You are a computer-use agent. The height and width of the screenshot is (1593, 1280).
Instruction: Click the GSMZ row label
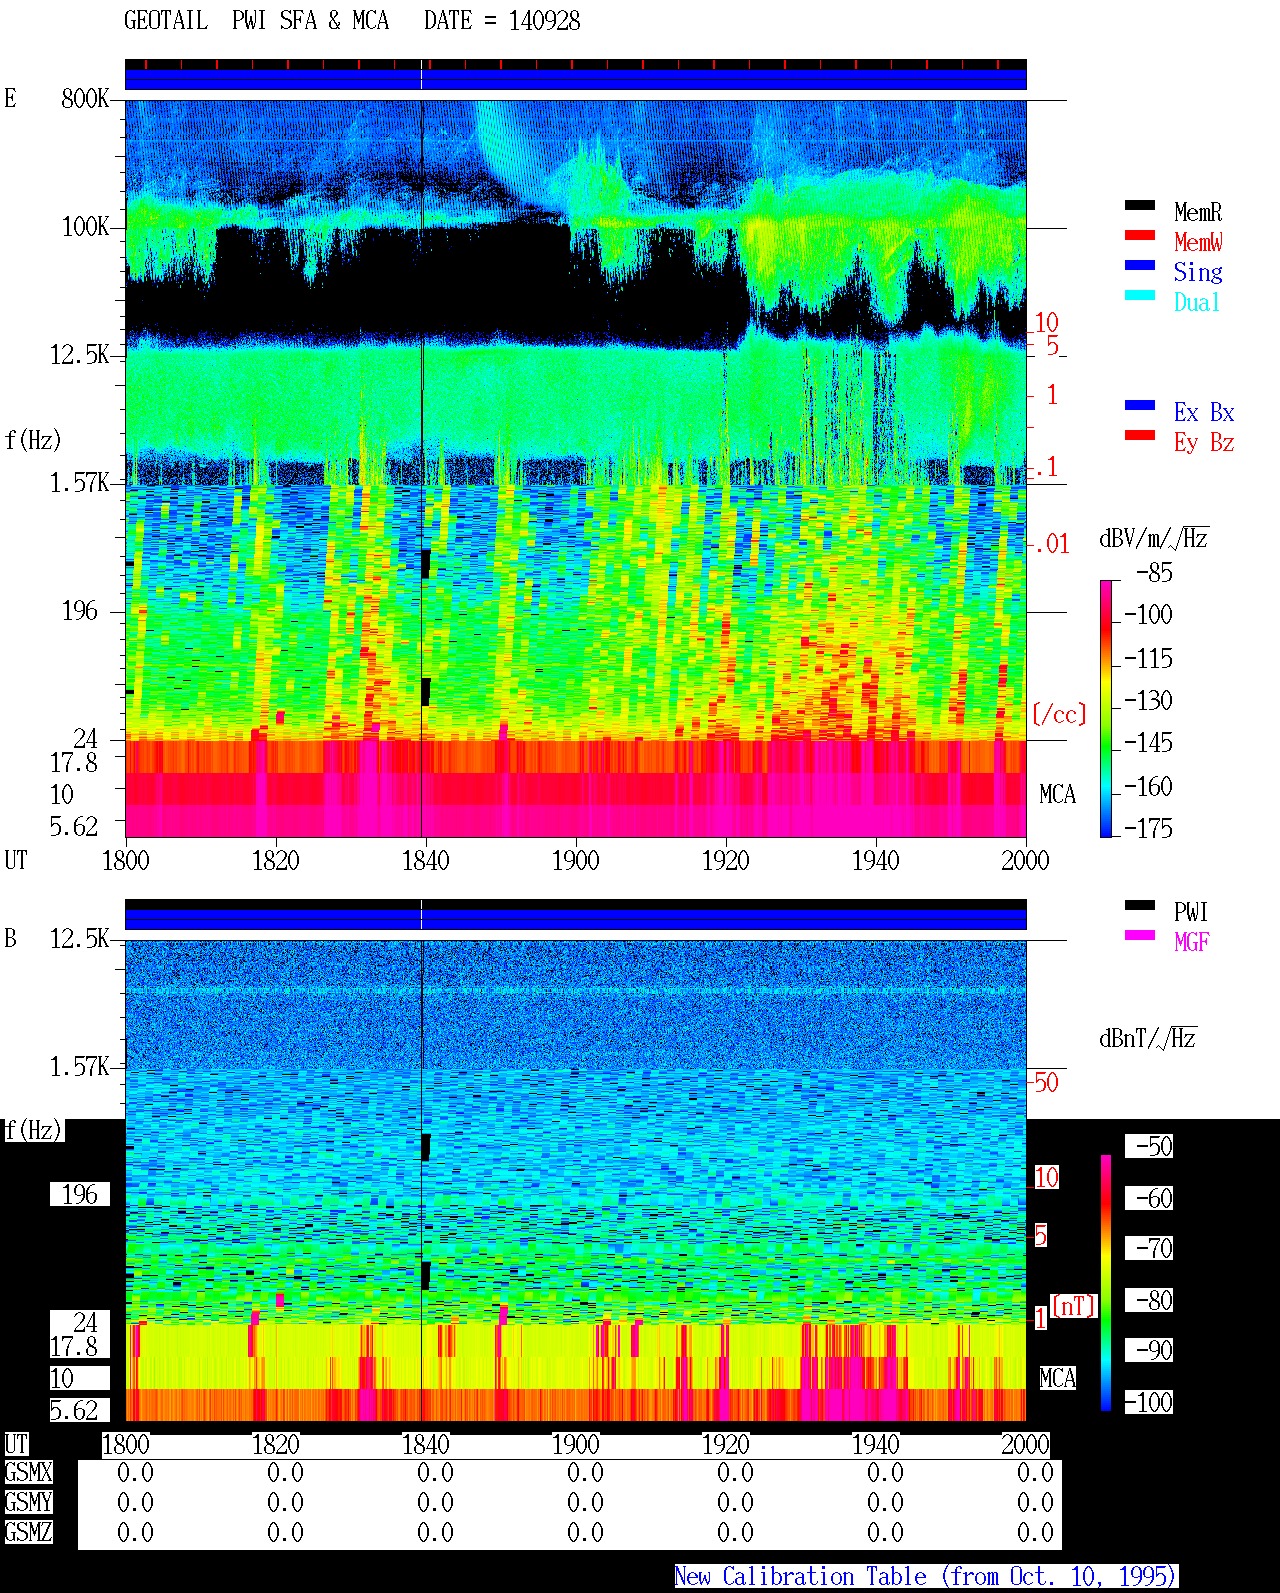coord(28,1532)
